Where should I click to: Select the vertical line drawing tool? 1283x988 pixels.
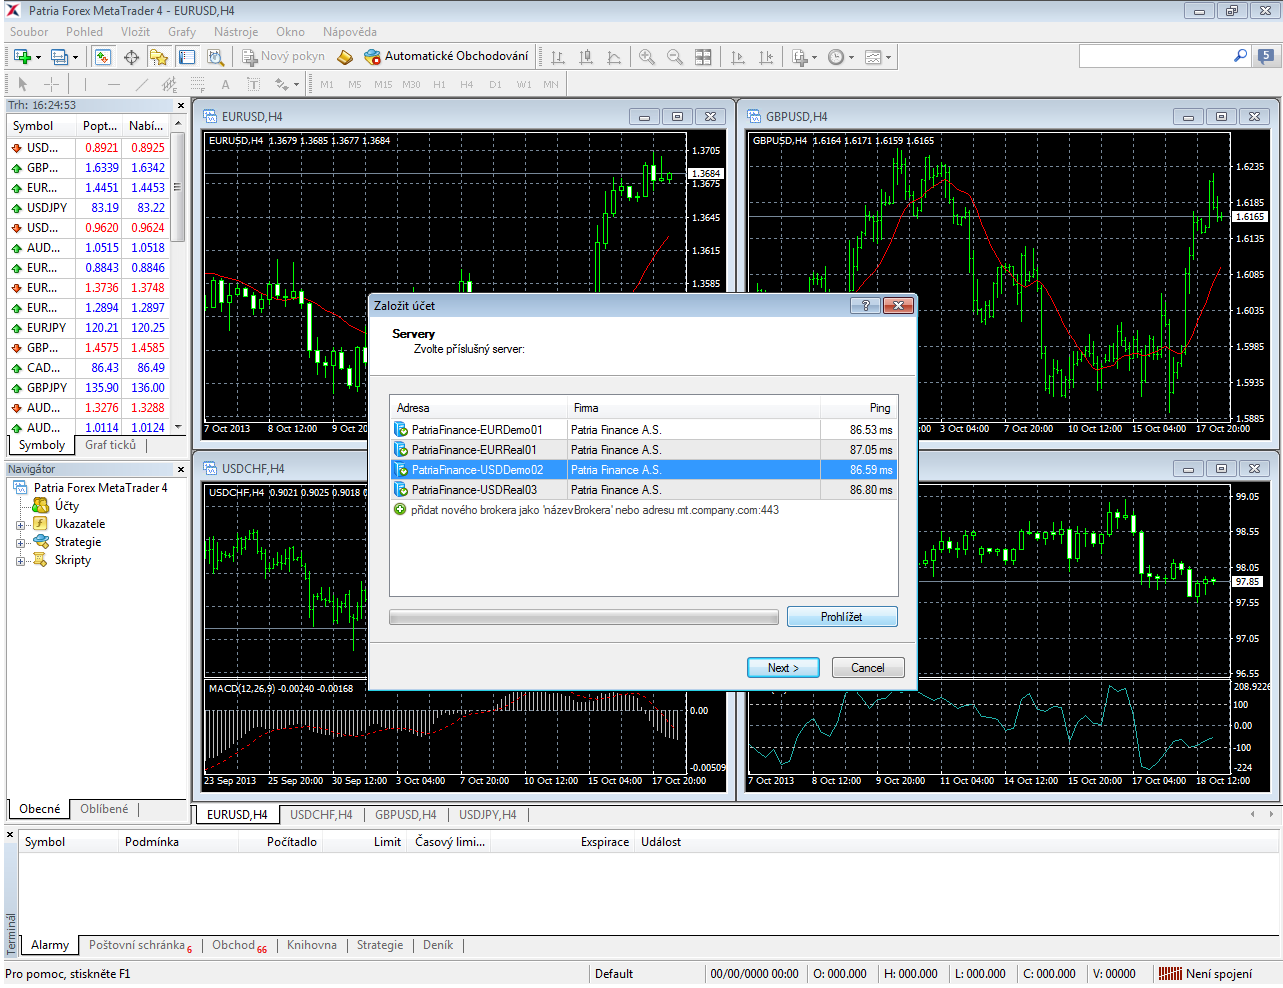coord(86,85)
